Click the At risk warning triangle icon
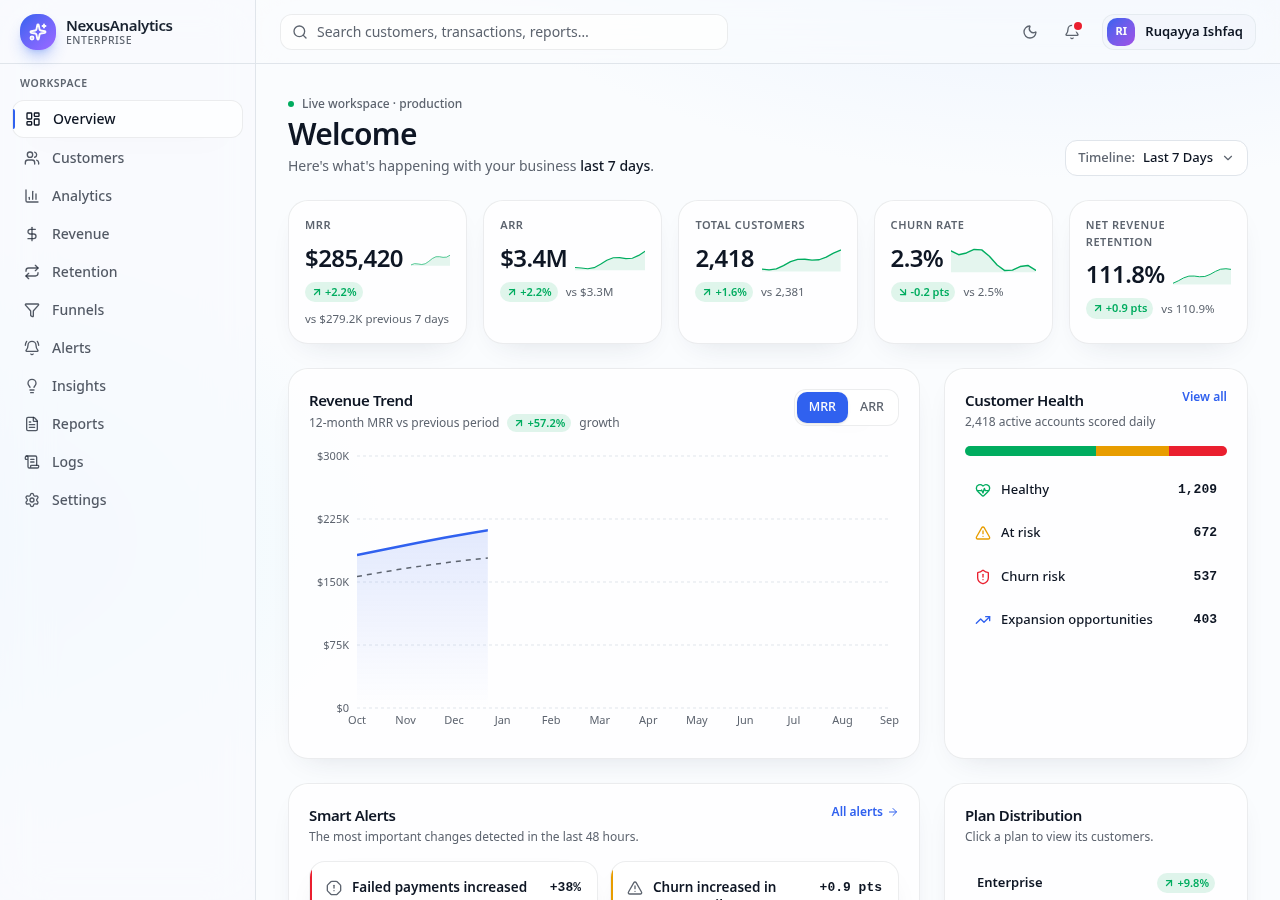This screenshot has height=900, width=1280. (983, 533)
